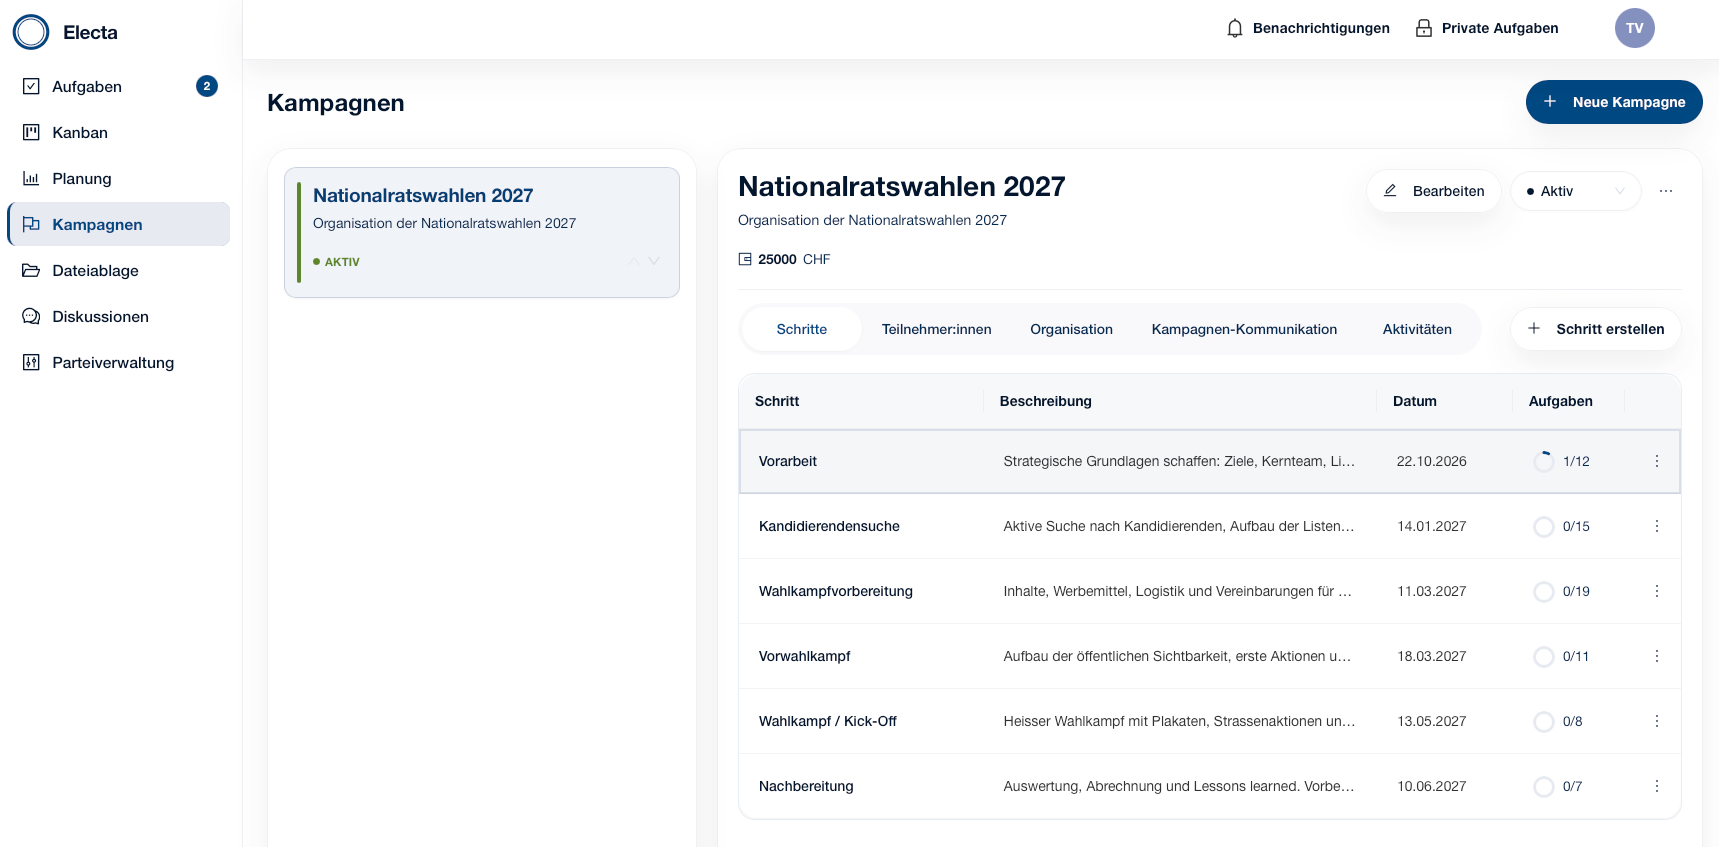The image size is (1719, 847).
Task: Click the Nachbereitung step name
Action: (806, 786)
